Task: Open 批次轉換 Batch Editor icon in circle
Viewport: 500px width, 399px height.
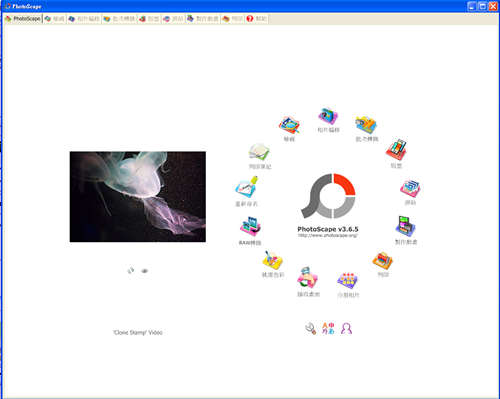Action: (x=366, y=125)
